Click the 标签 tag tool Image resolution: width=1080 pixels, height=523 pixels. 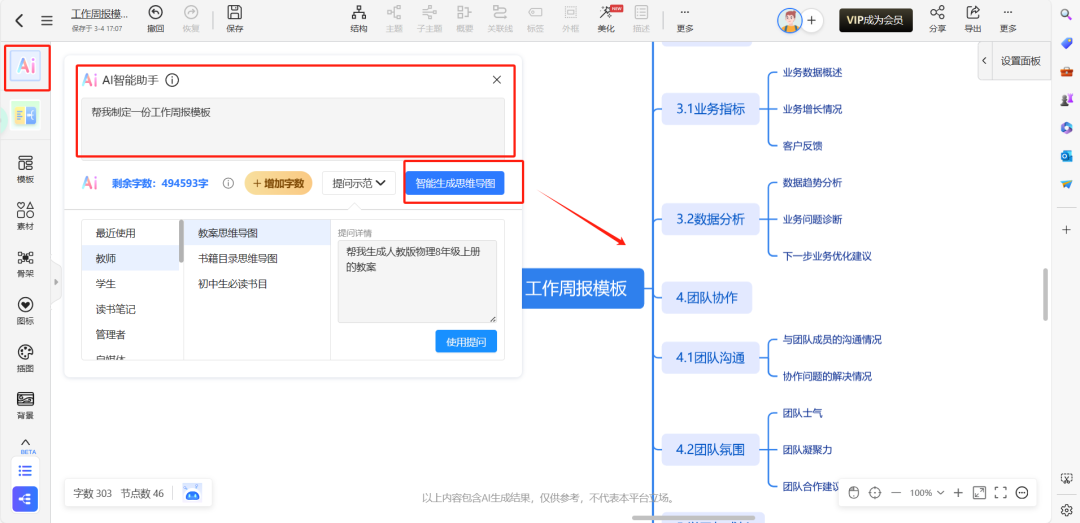535,19
